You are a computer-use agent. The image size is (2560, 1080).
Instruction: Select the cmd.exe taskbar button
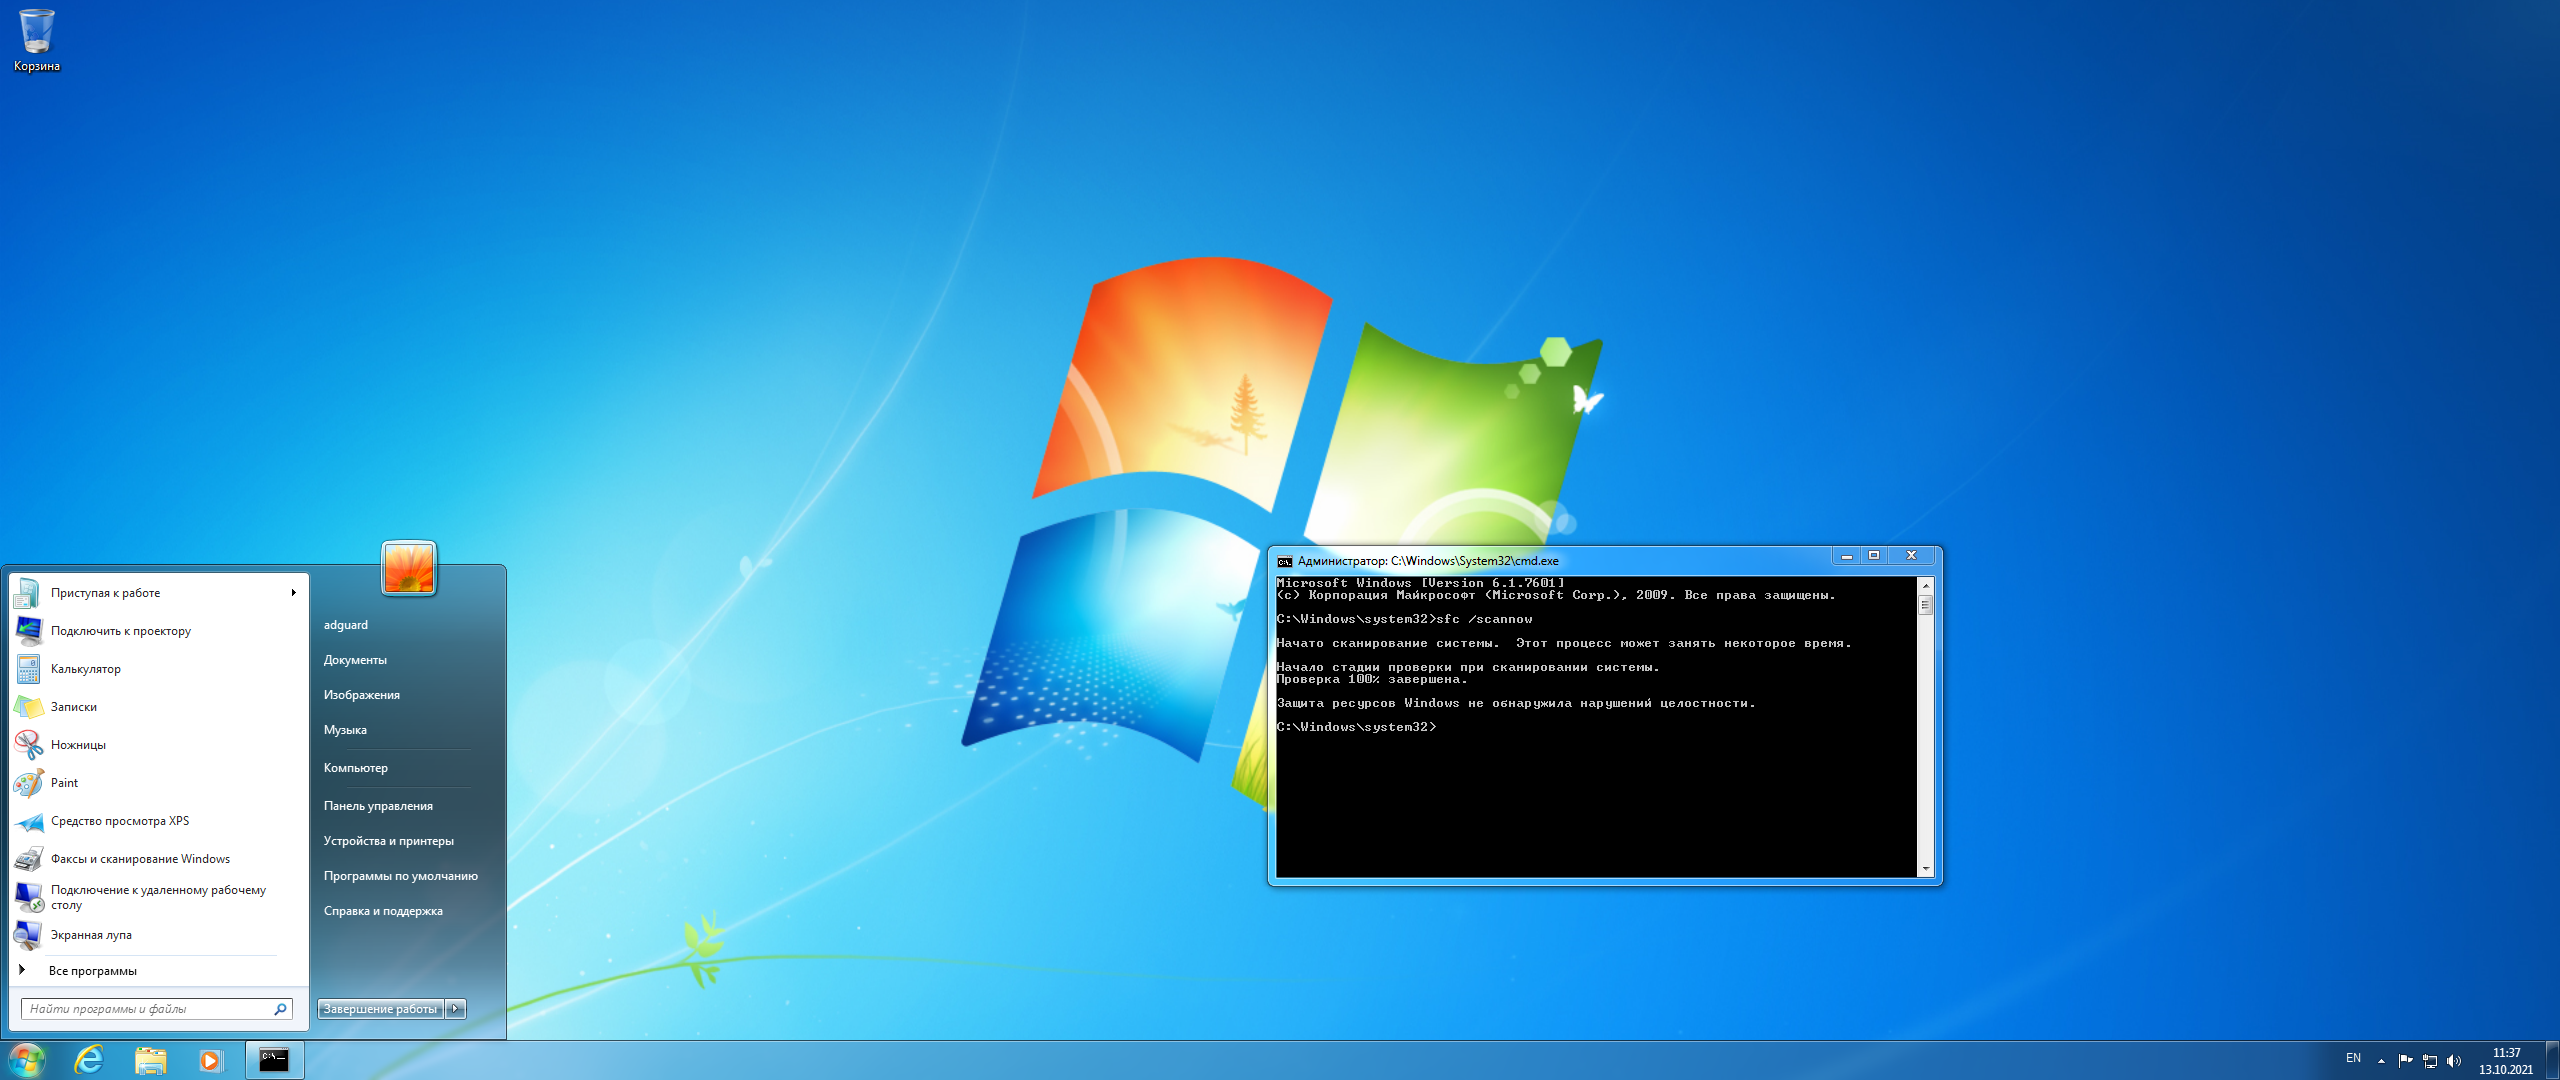(274, 1060)
